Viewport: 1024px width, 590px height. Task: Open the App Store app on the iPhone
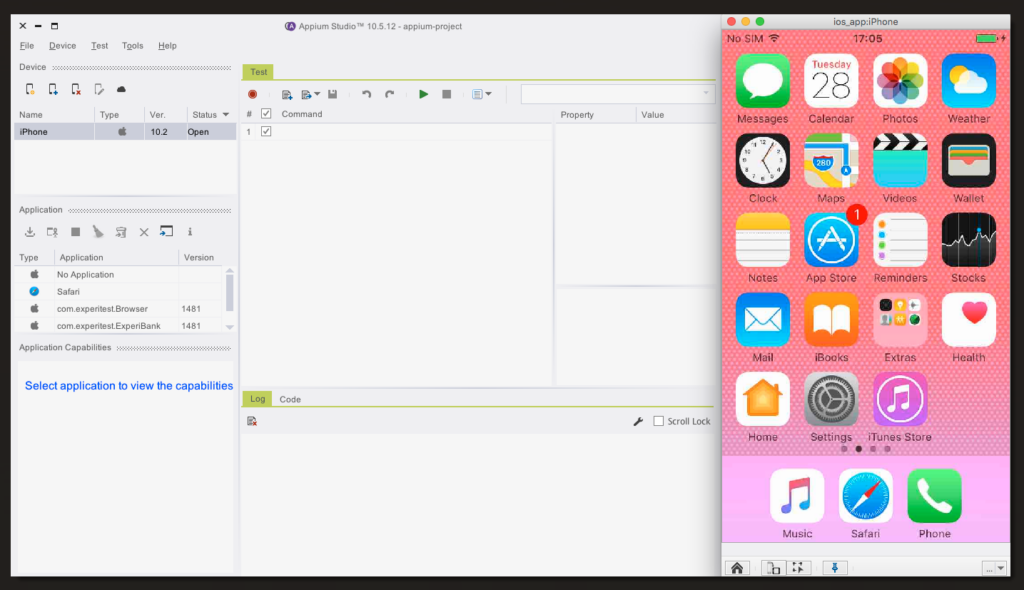[831, 240]
